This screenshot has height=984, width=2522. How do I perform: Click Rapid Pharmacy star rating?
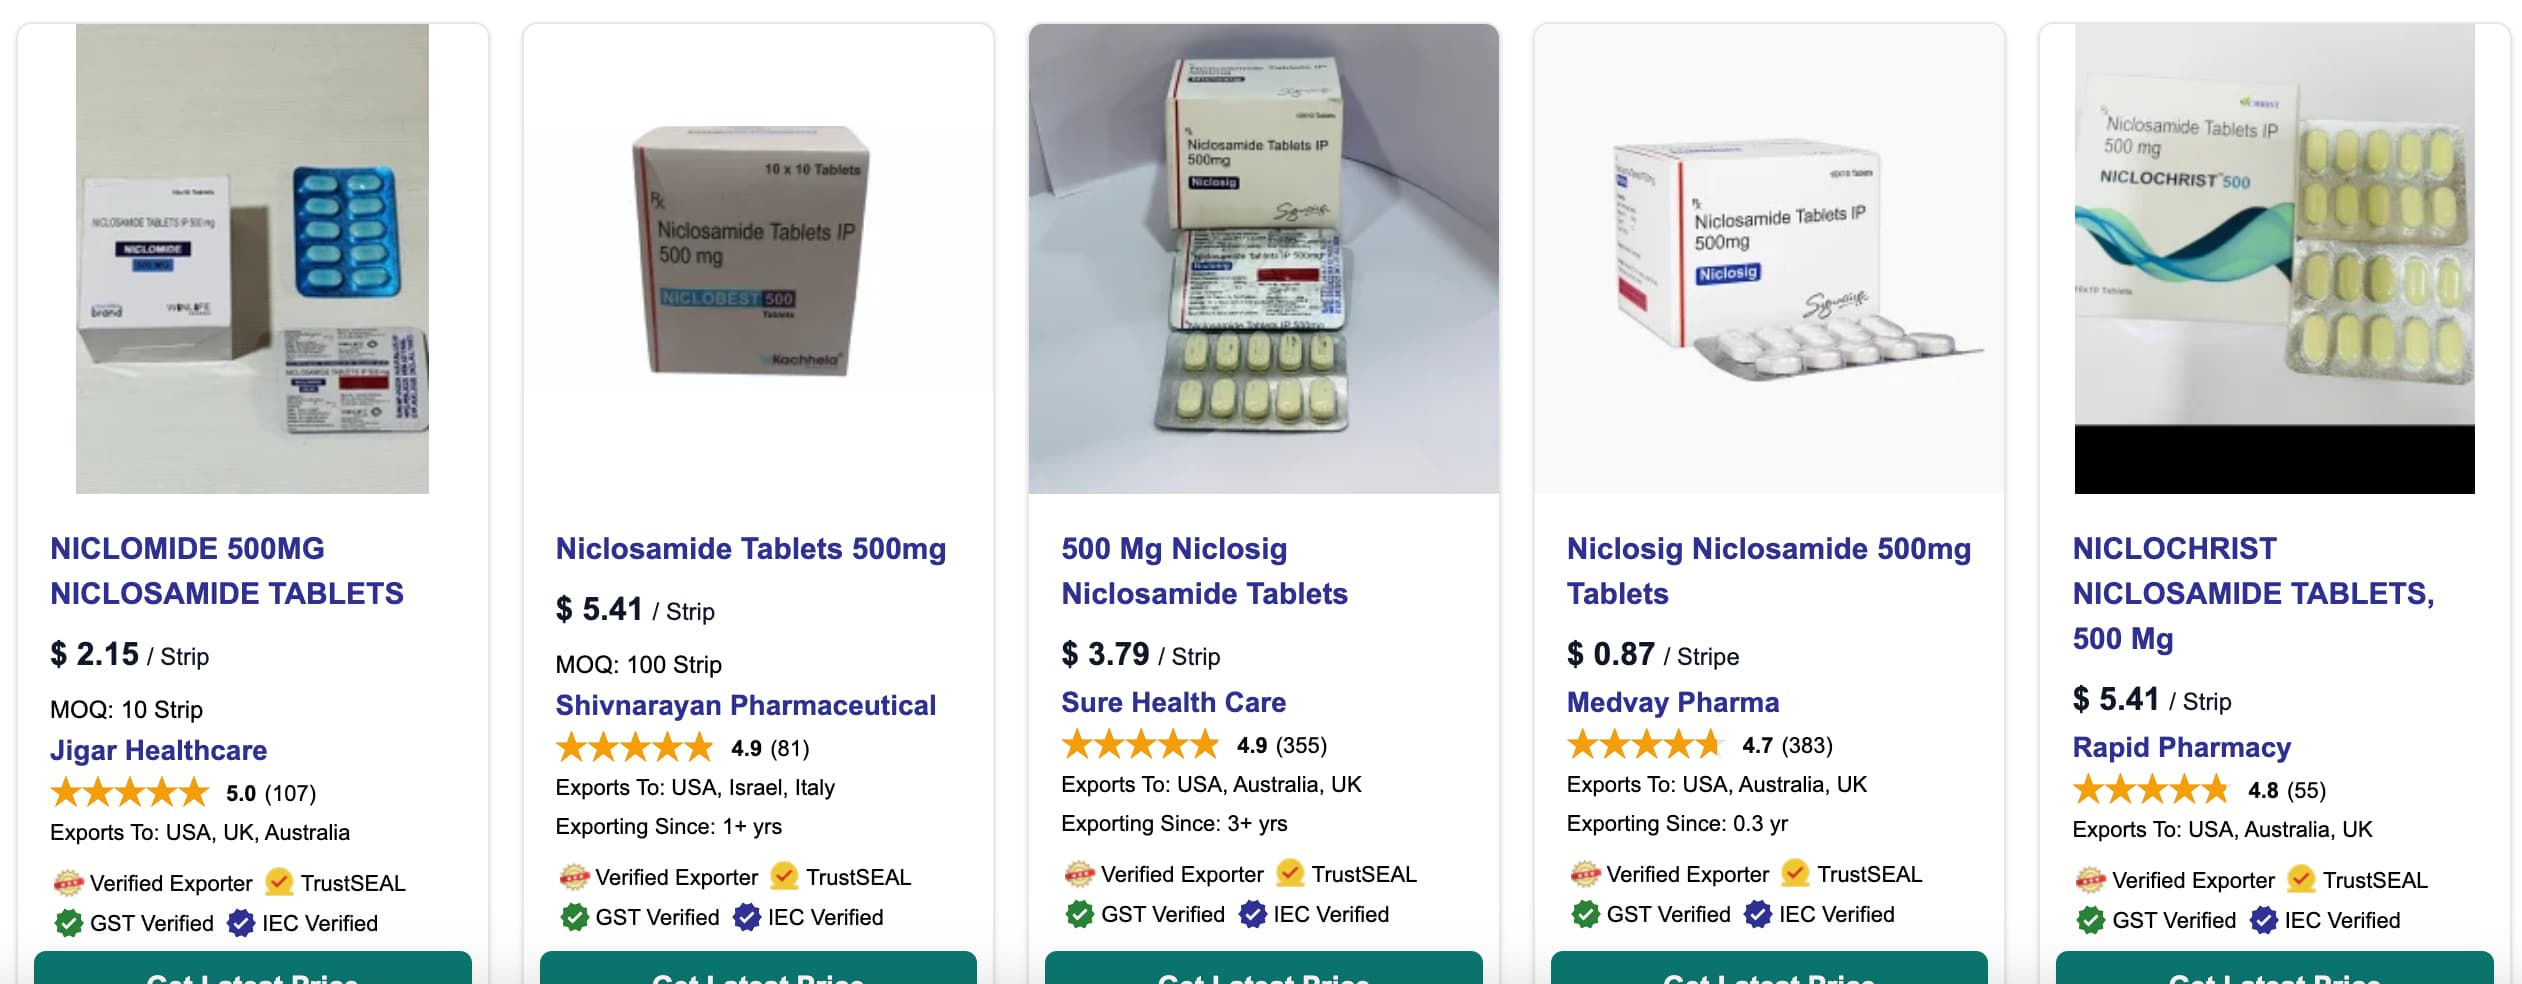2151,790
